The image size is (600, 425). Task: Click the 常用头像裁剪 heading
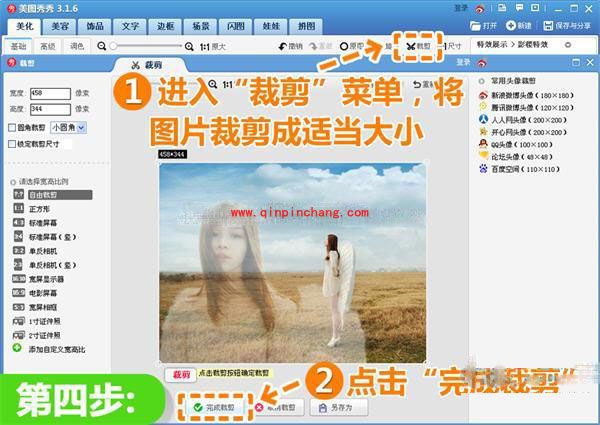pyautogui.click(x=513, y=81)
